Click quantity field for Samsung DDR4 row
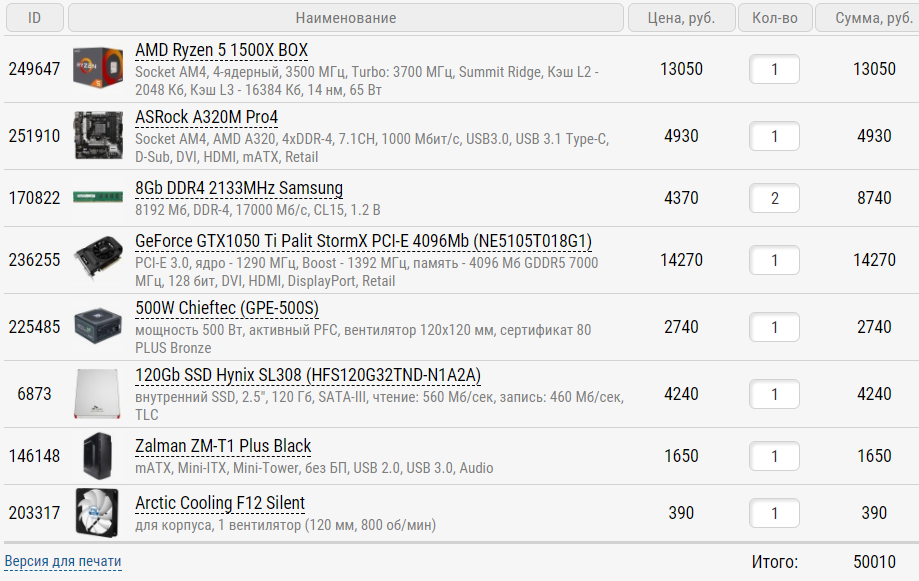The width and height of the screenshot is (919, 581). tap(774, 198)
